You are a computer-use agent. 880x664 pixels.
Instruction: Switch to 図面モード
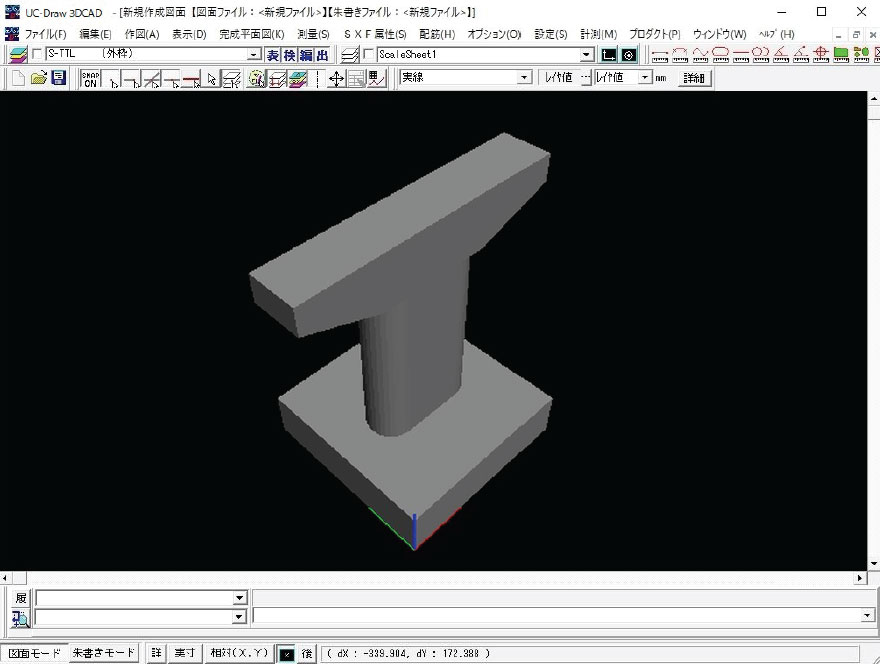35,653
